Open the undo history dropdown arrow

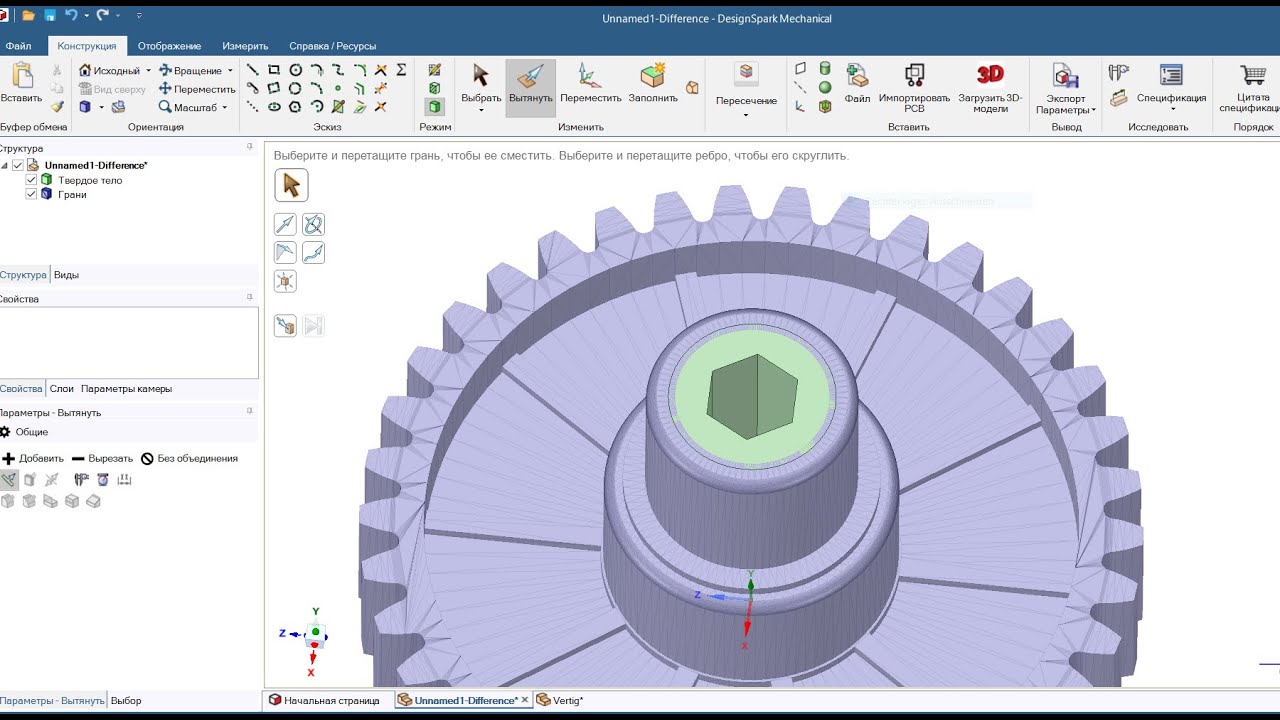click(x=87, y=16)
